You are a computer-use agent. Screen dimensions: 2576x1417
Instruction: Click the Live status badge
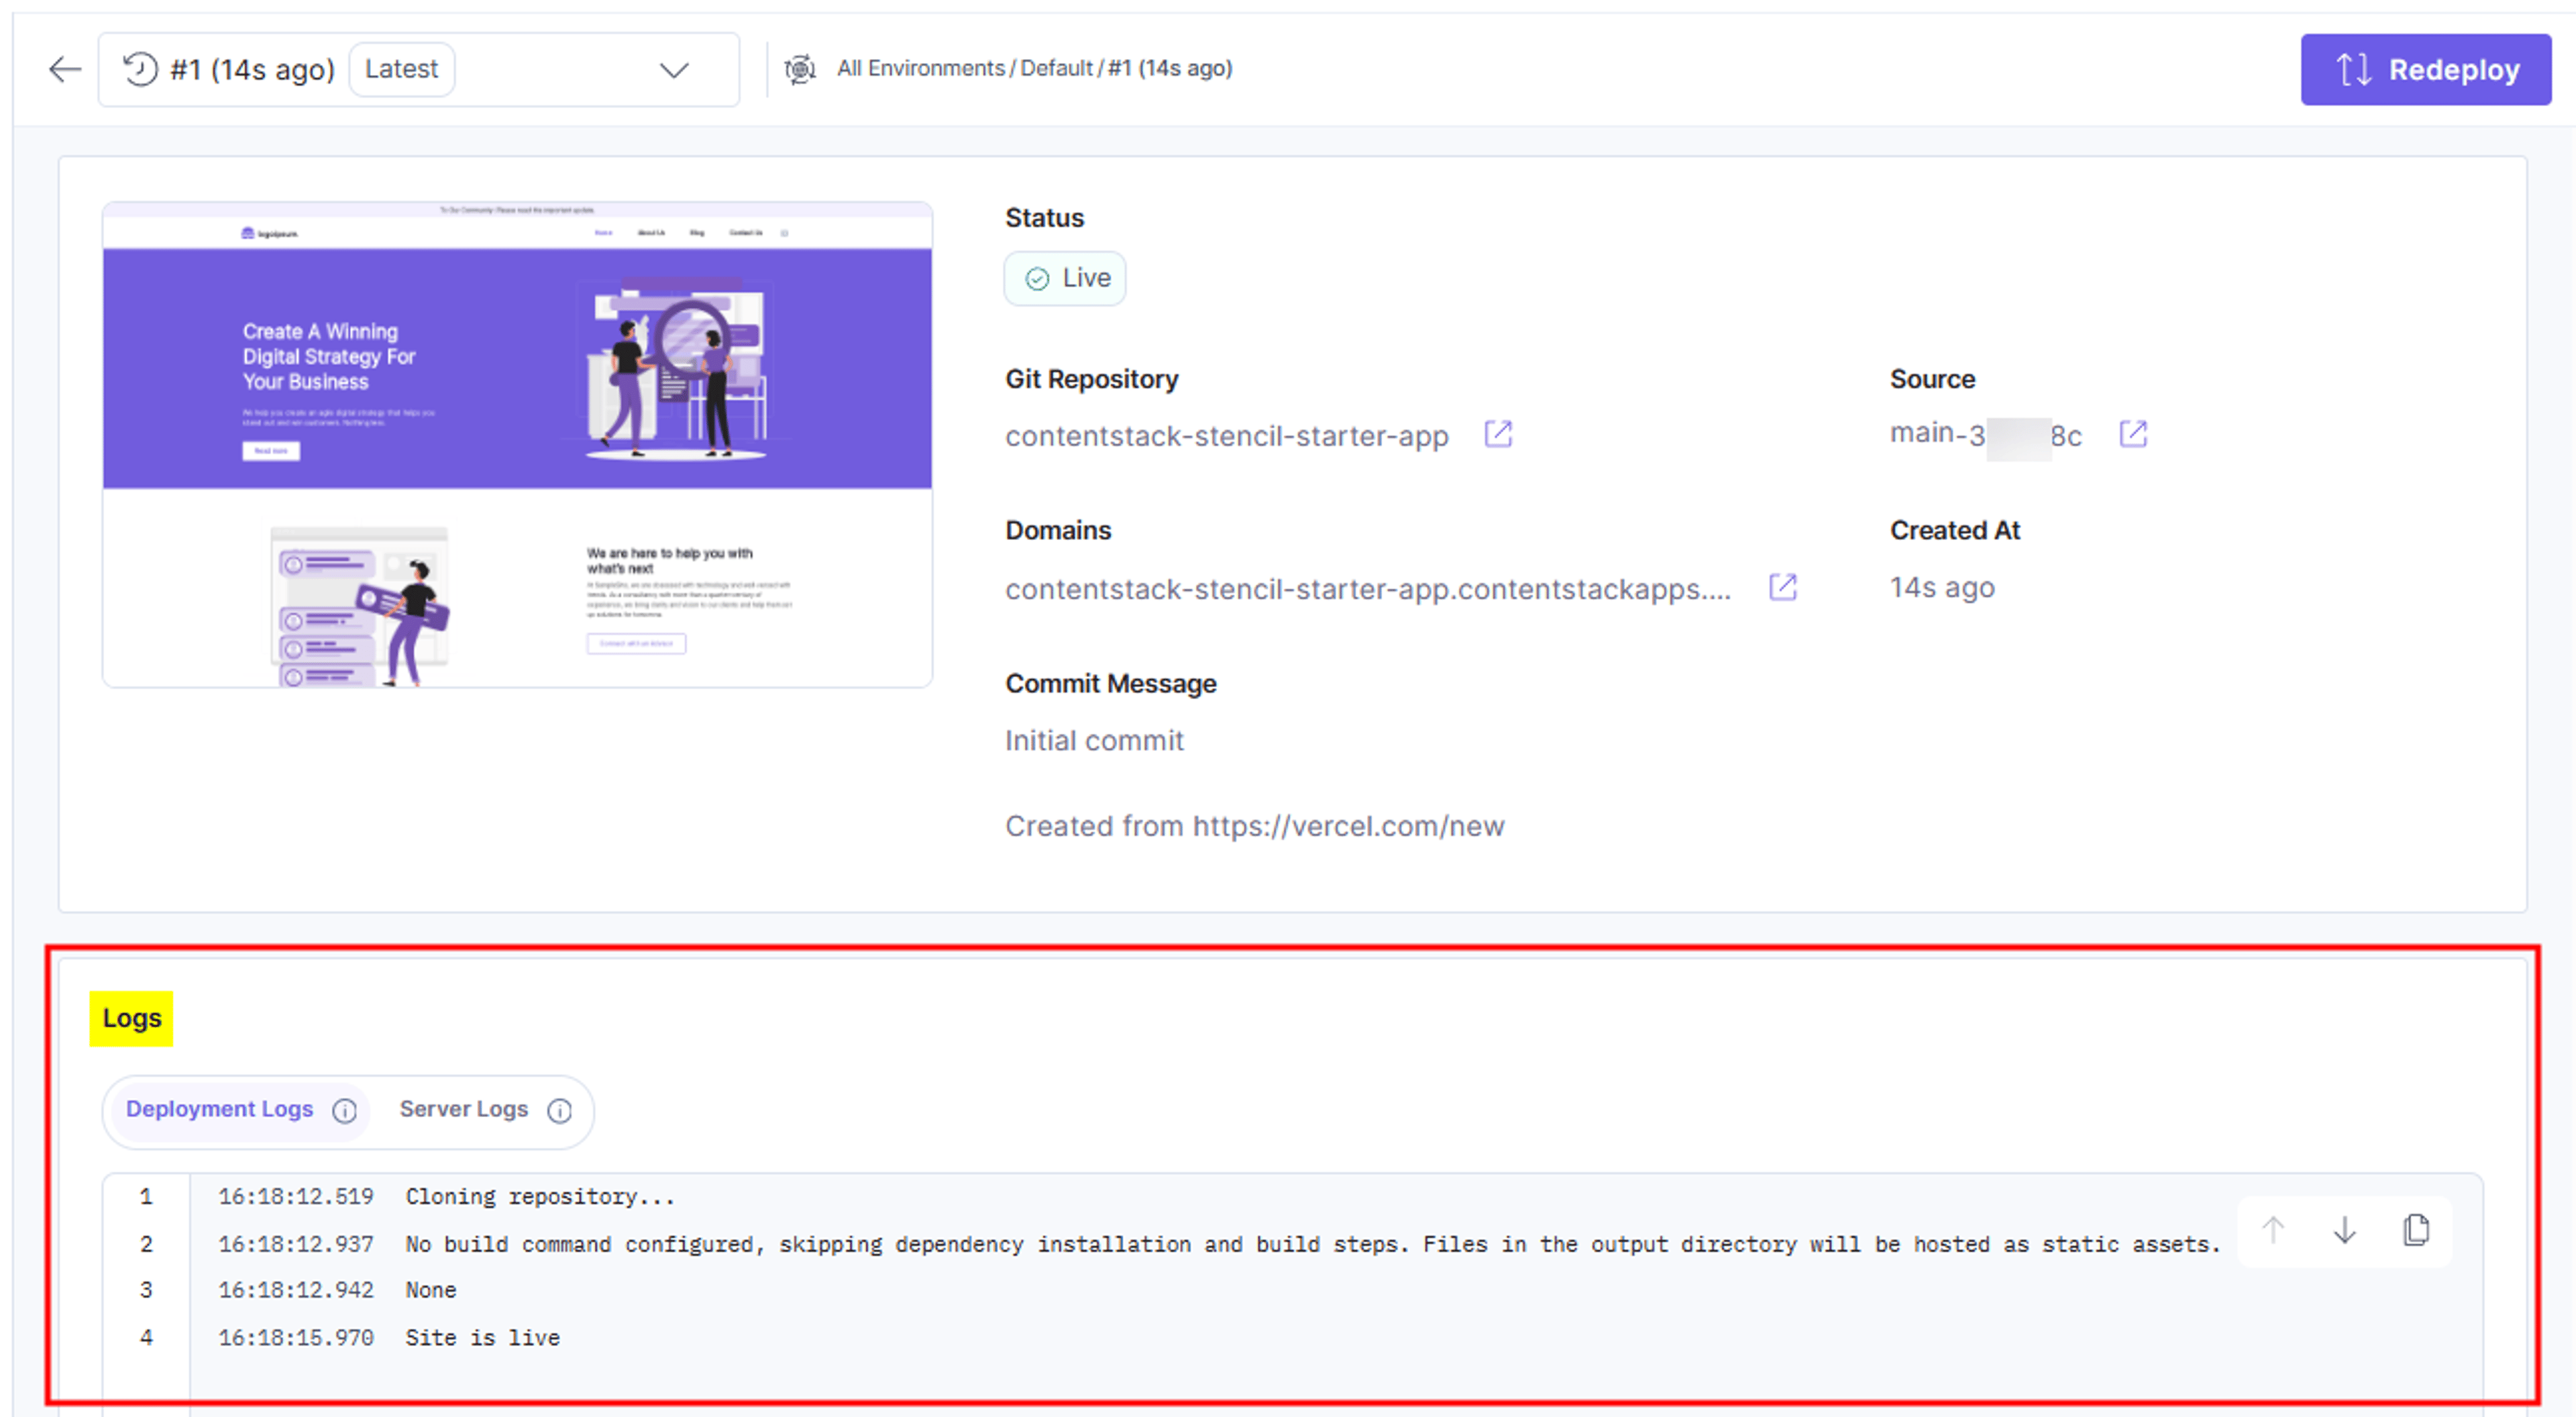tap(1065, 278)
